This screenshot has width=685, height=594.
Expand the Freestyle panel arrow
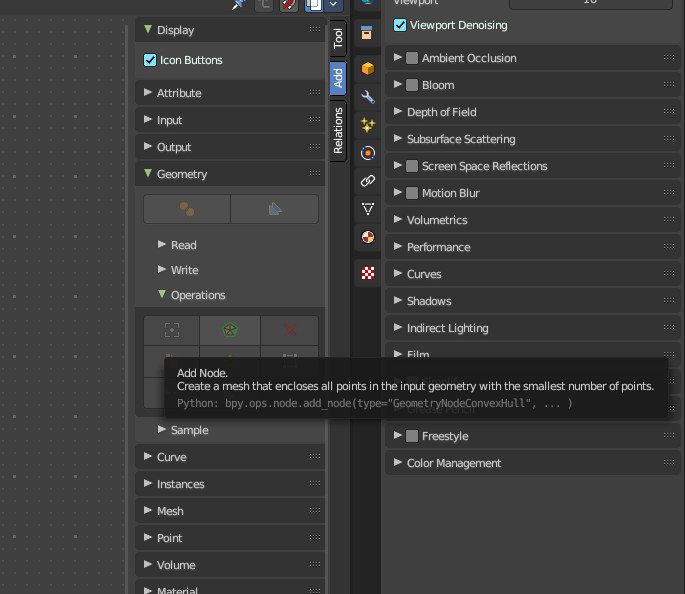[398, 435]
